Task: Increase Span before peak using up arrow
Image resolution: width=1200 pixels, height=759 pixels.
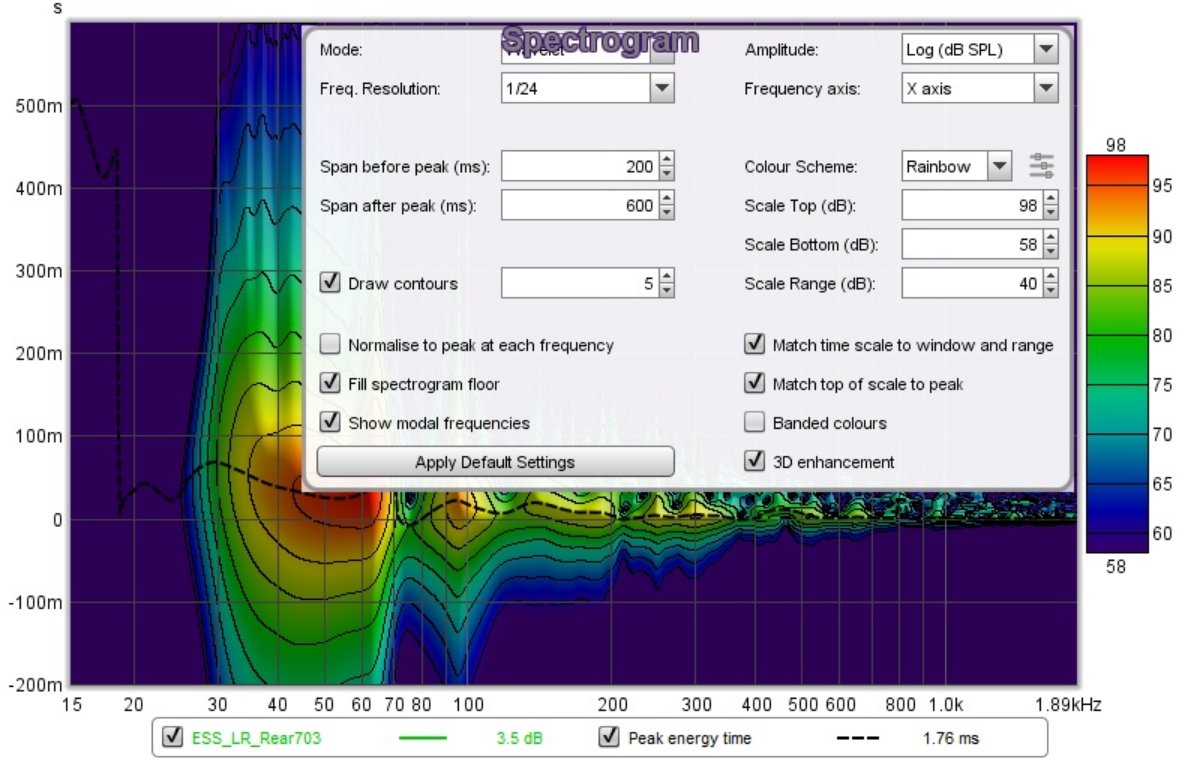Action: click(x=667, y=161)
